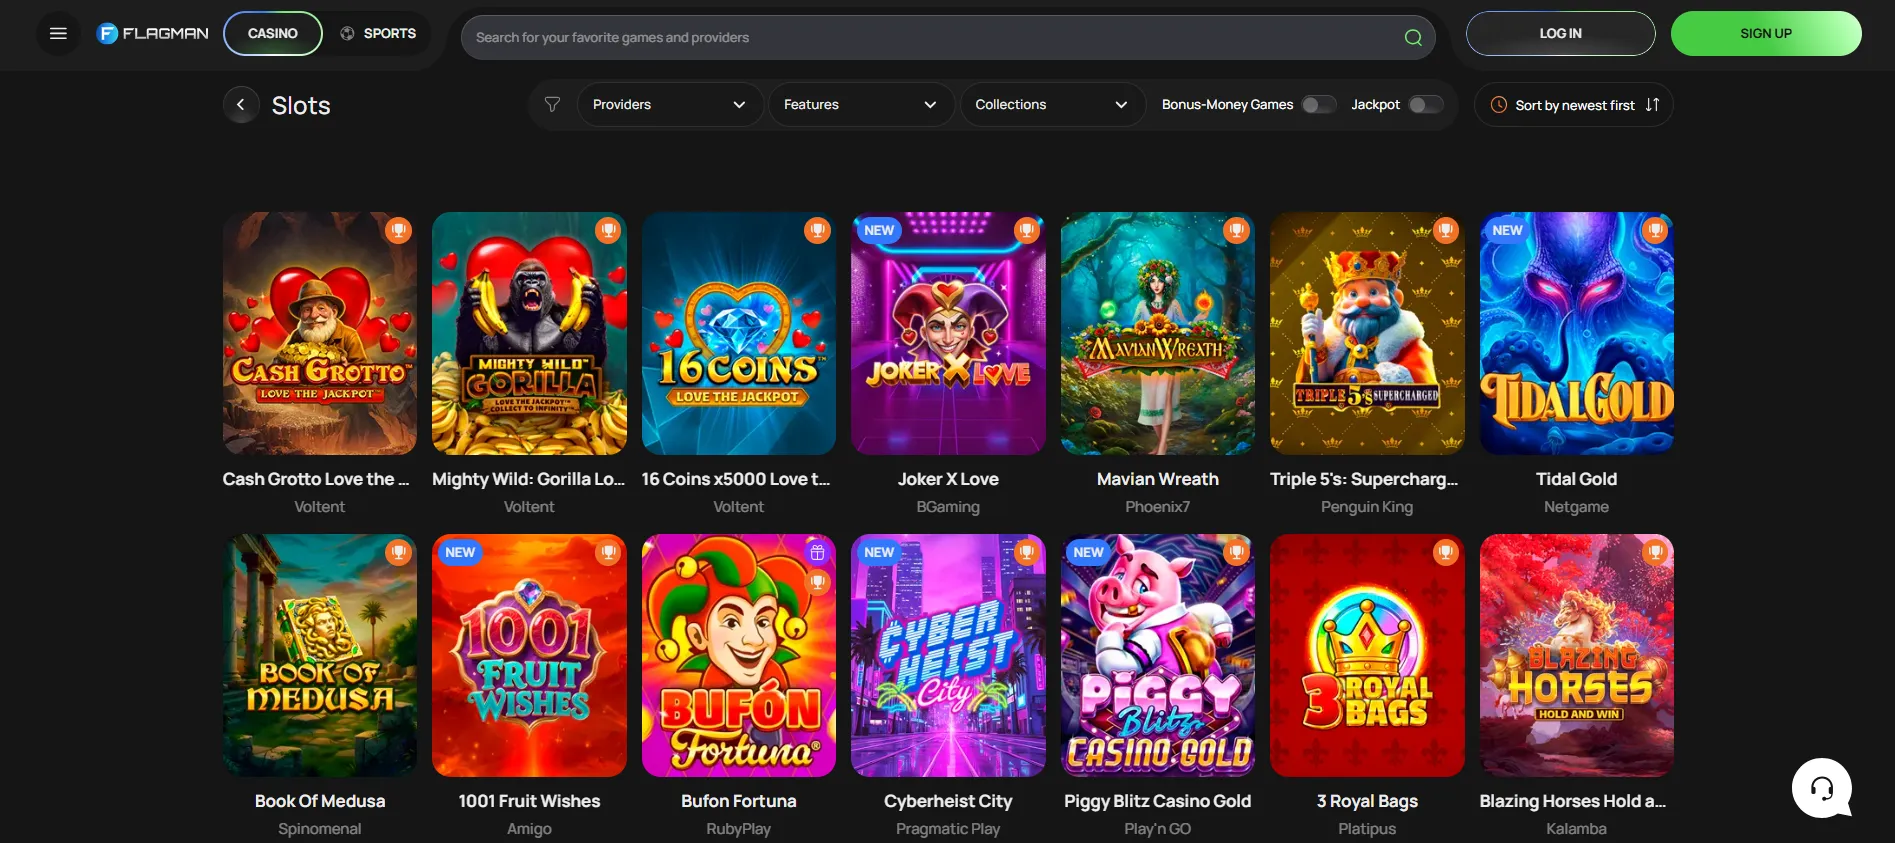
Task: Switch to the Casino tab
Action: coord(273,33)
